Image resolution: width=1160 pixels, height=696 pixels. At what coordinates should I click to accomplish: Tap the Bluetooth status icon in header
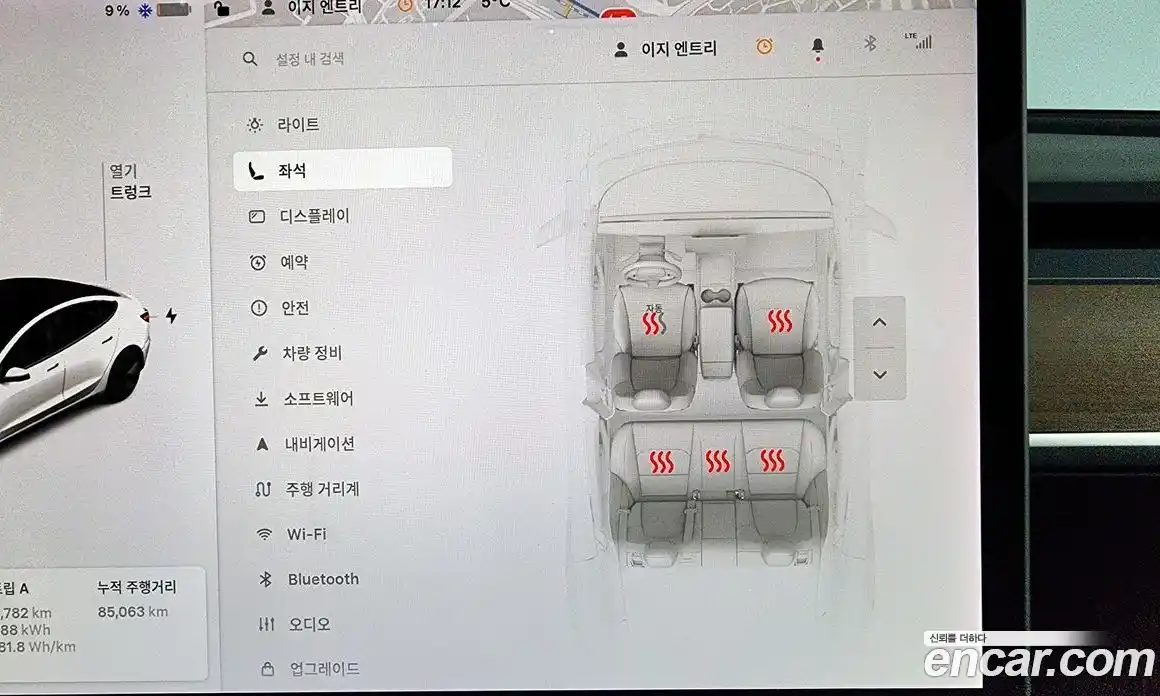pos(870,43)
